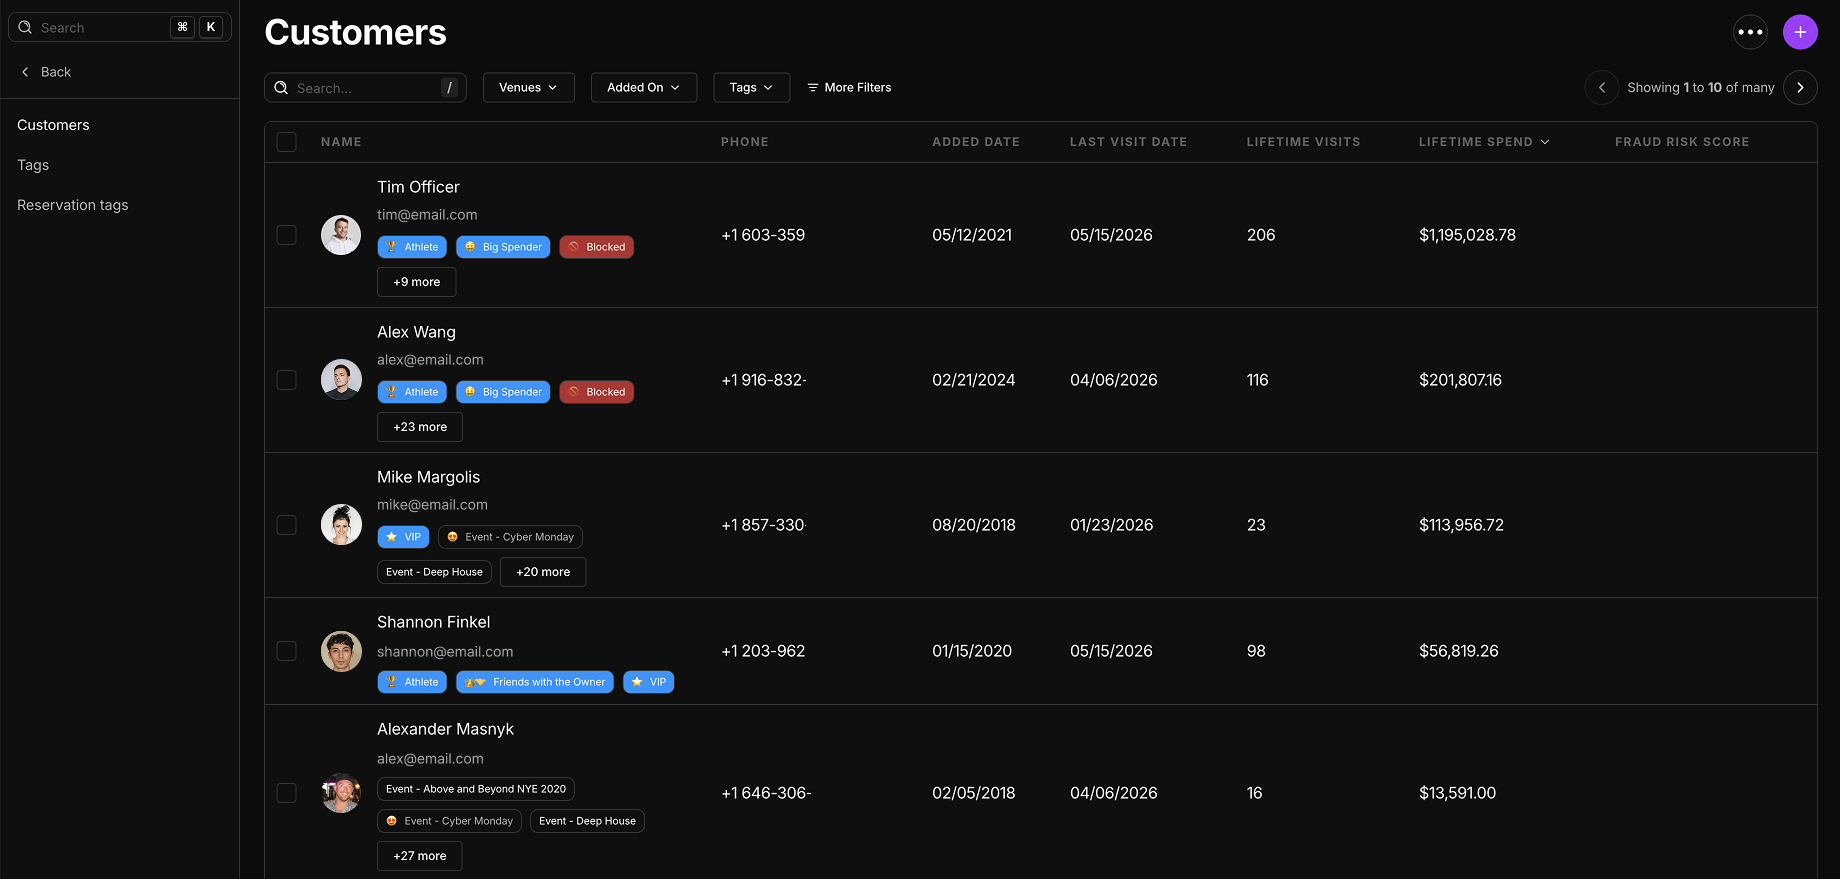Click Athlete tag on Tim Officer
Viewport: 1840px width, 879px height.
click(x=412, y=247)
